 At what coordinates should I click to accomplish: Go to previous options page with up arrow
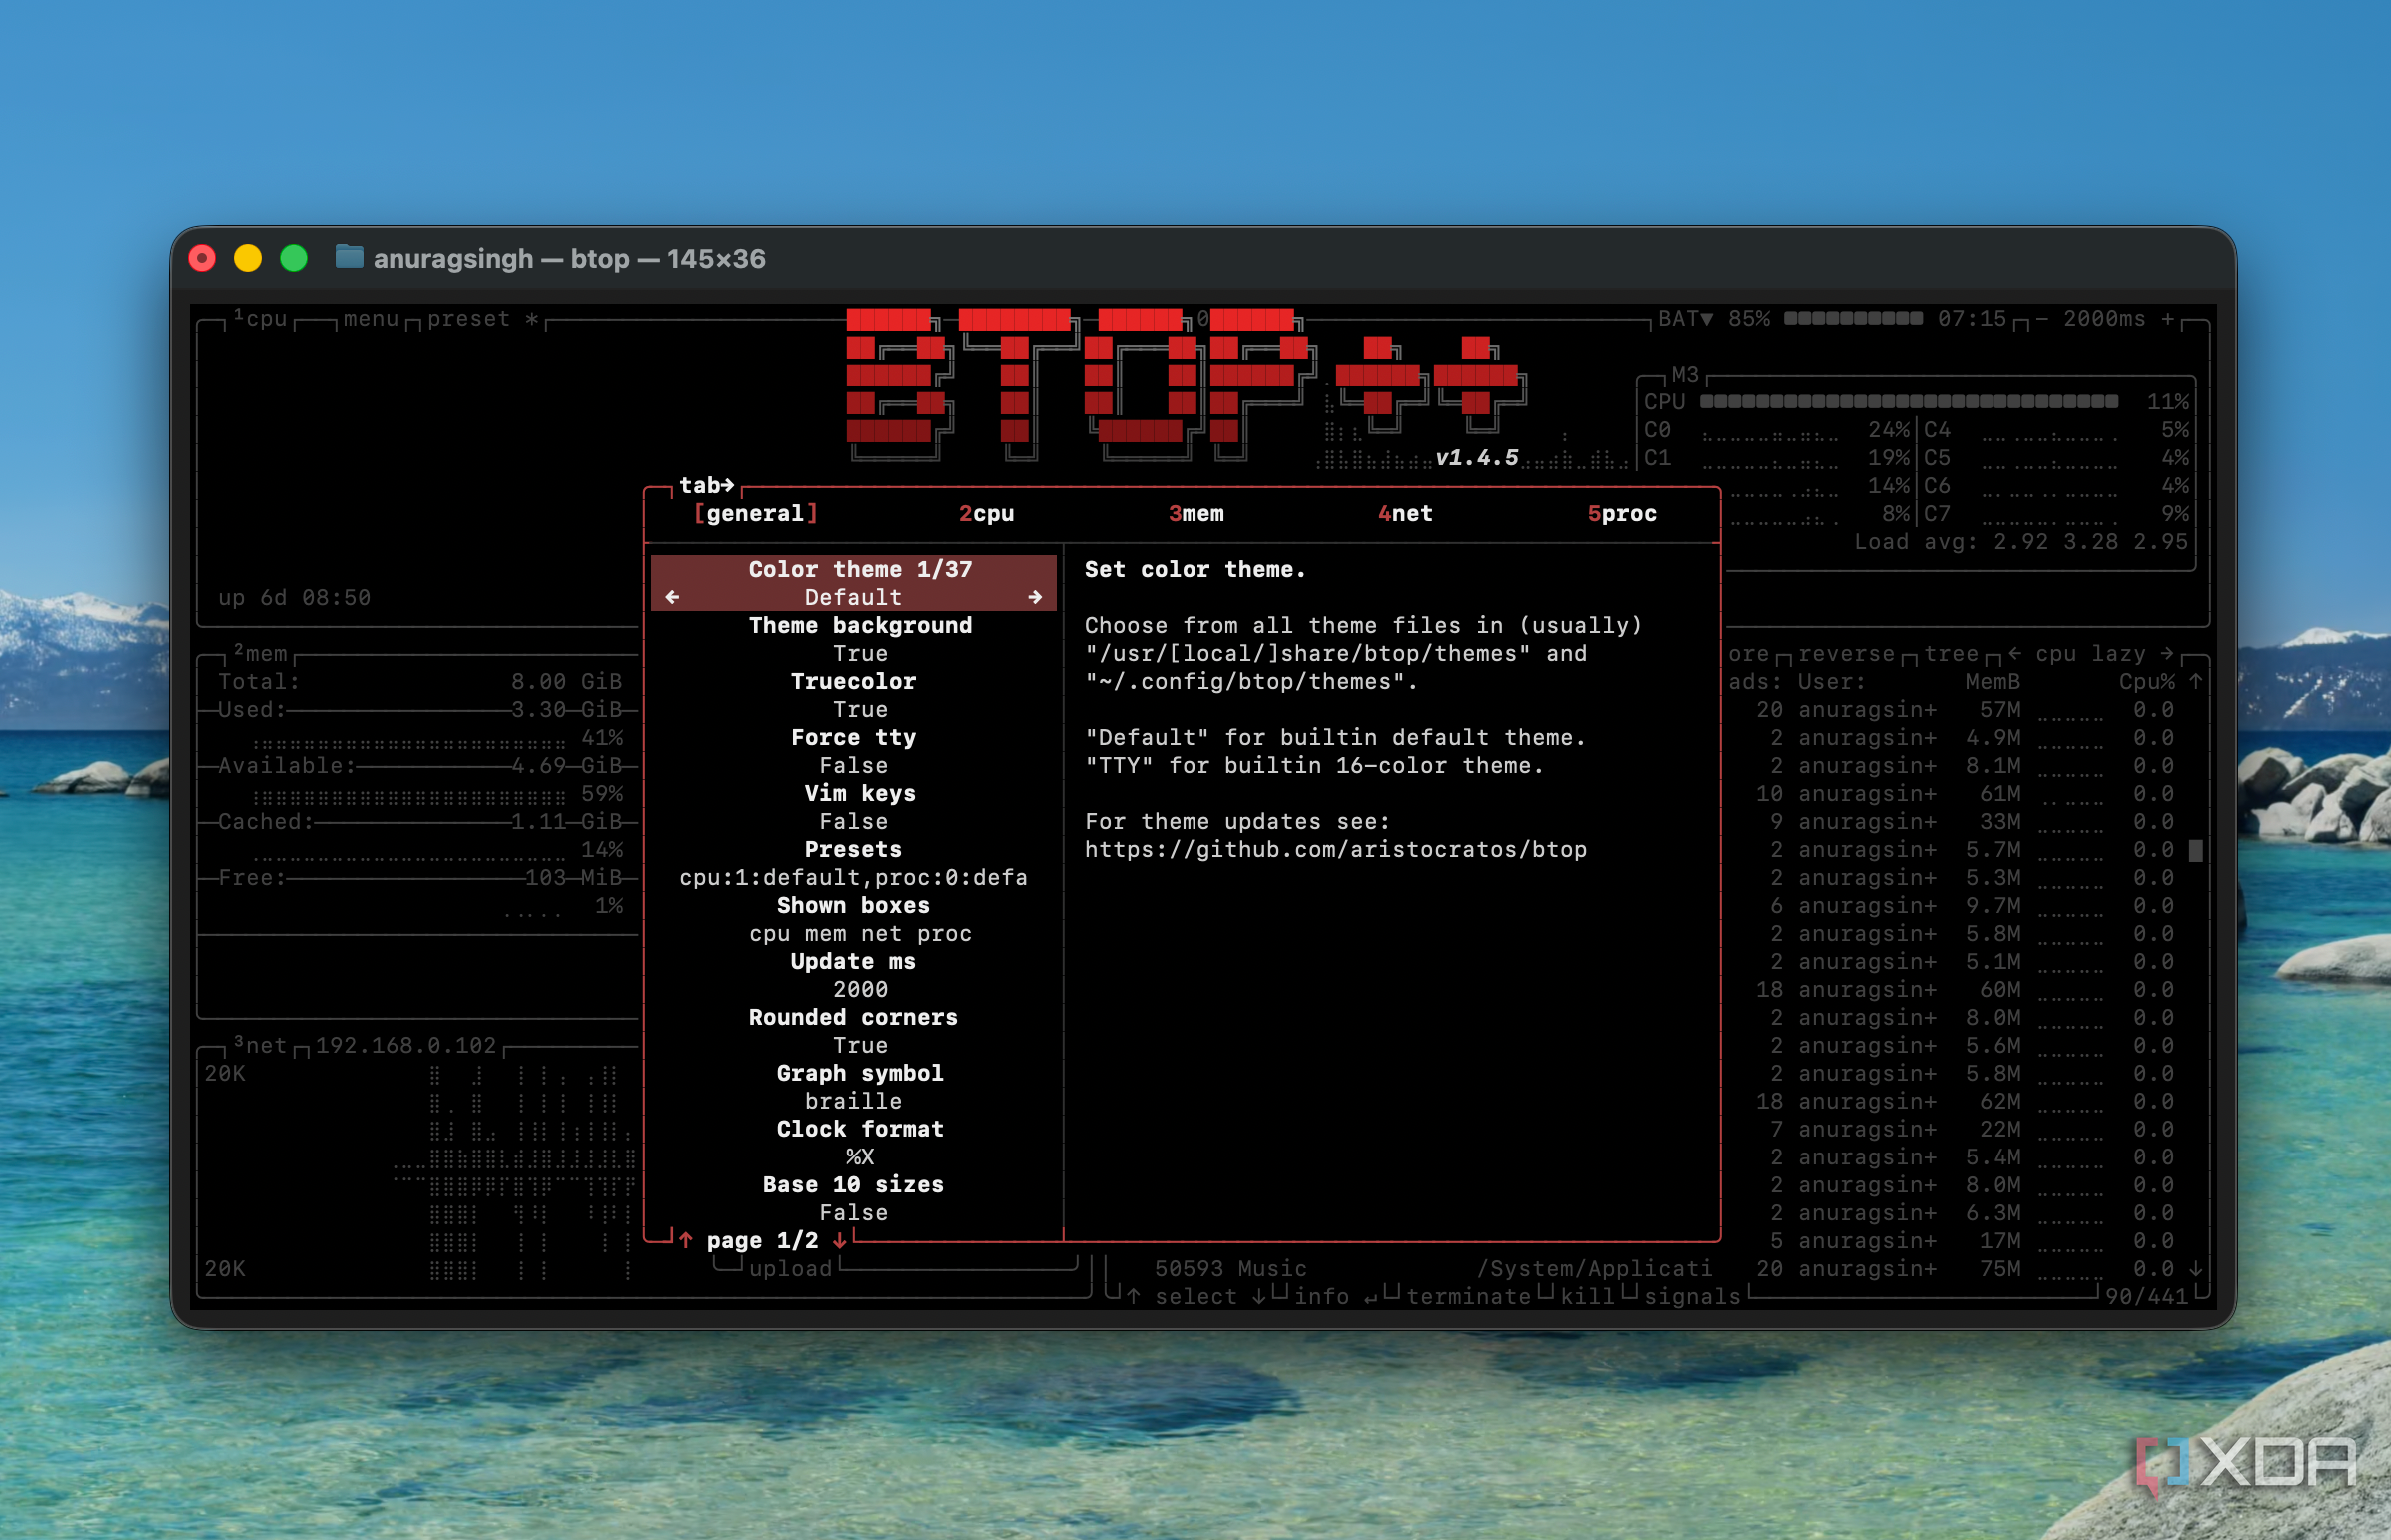click(x=686, y=1241)
